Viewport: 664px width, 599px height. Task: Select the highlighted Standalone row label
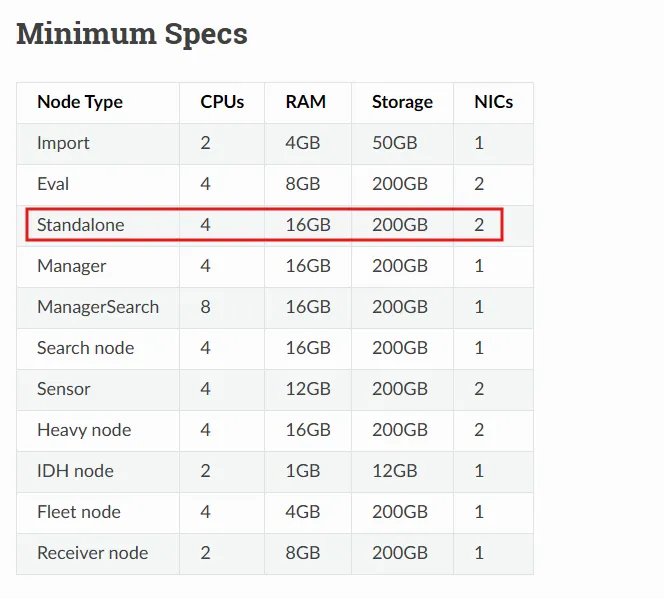[x=81, y=225]
